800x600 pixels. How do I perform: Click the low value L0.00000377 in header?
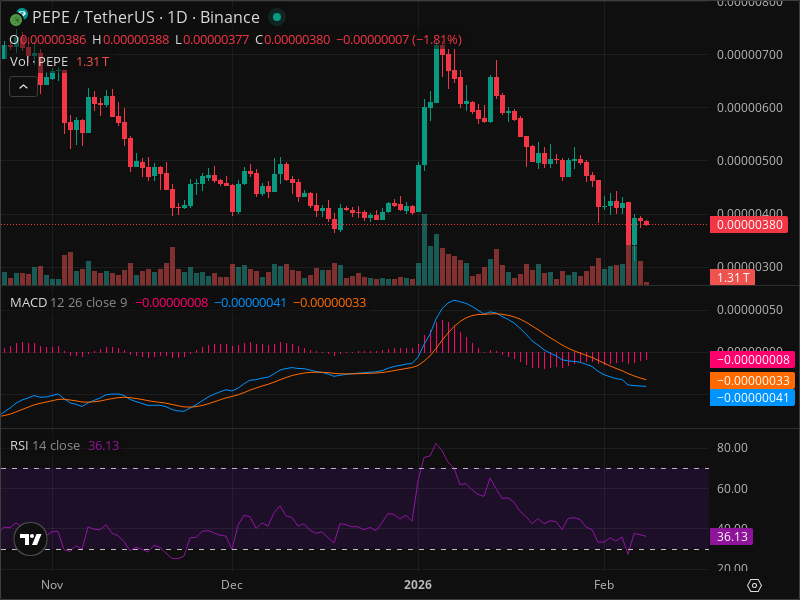[x=212, y=40]
